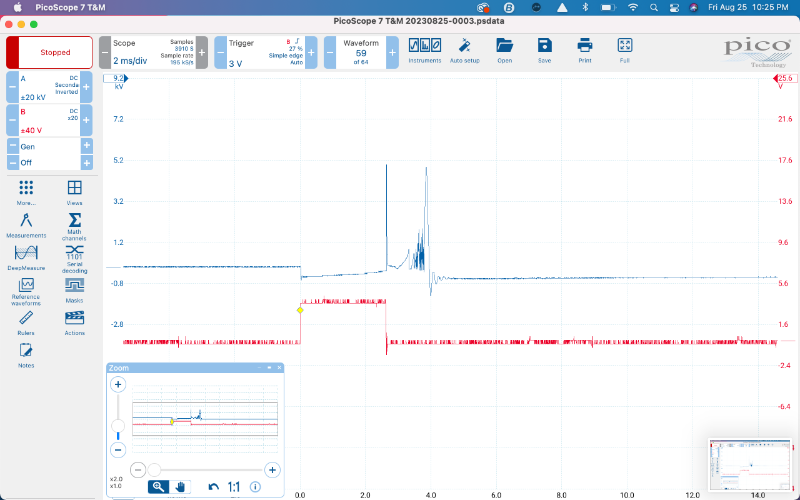Open the Views layout menu

(74, 191)
